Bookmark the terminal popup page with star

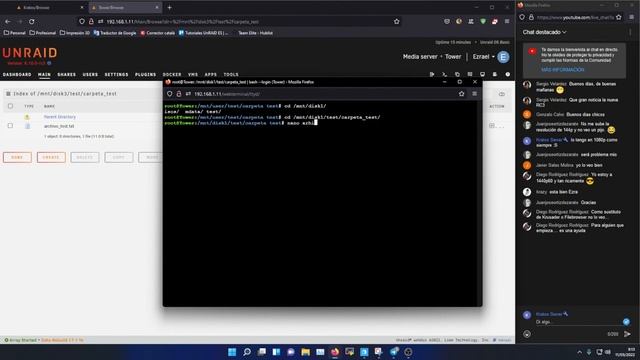[462, 94]
